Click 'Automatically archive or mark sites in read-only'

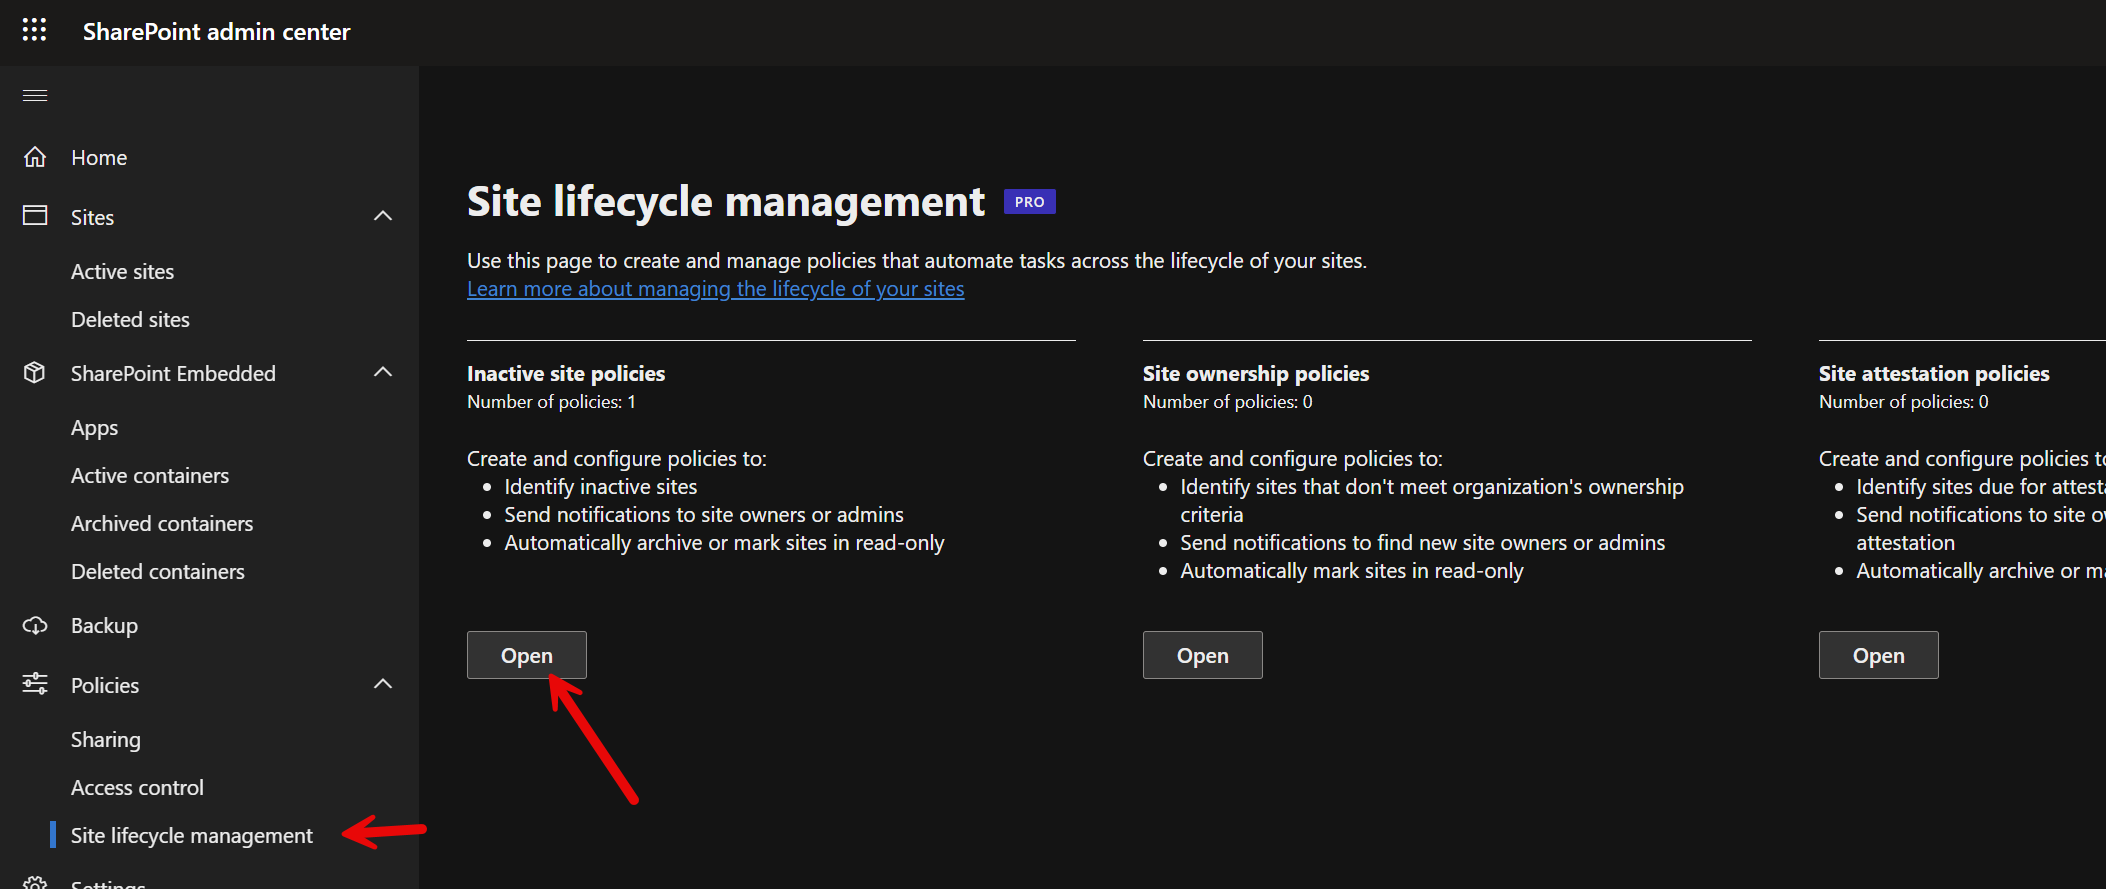(724, 543)
